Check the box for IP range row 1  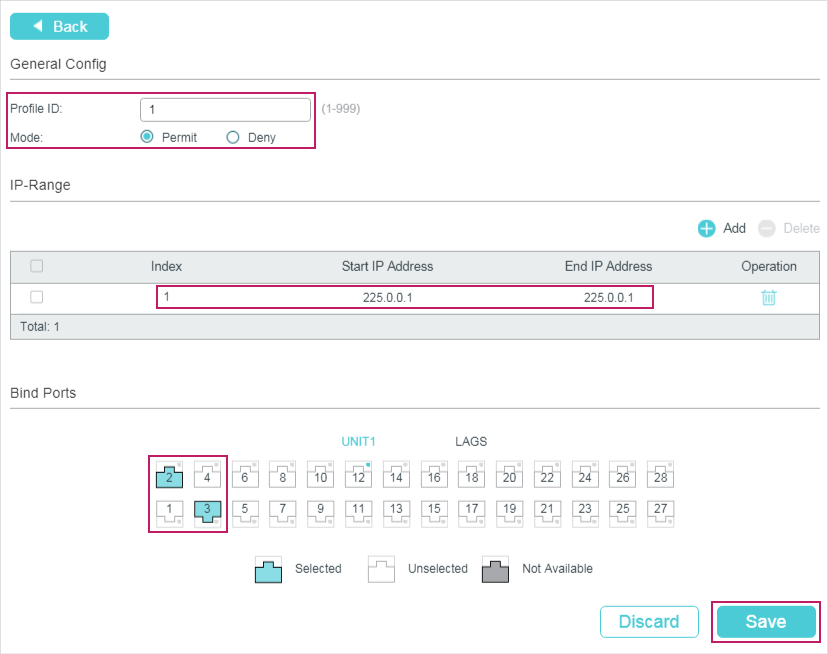click(37, 297)
